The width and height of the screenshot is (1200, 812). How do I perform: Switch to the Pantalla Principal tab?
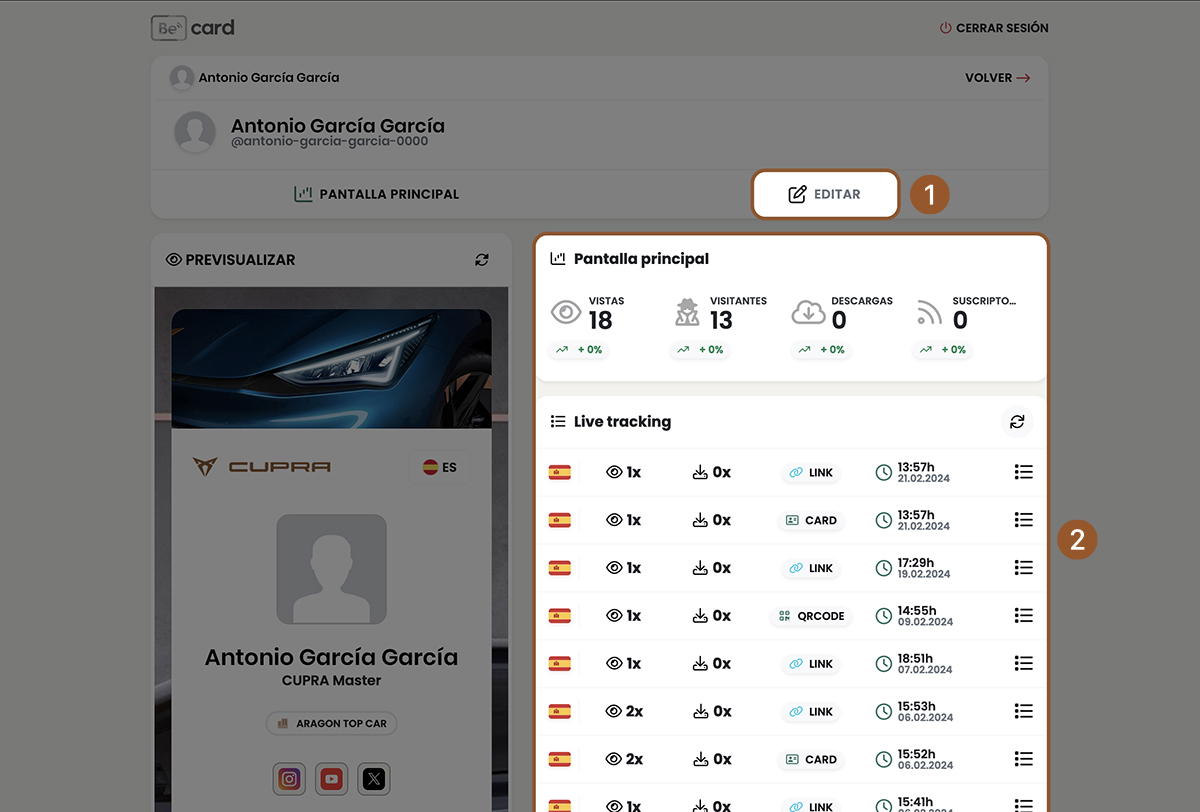coord(377,194)
